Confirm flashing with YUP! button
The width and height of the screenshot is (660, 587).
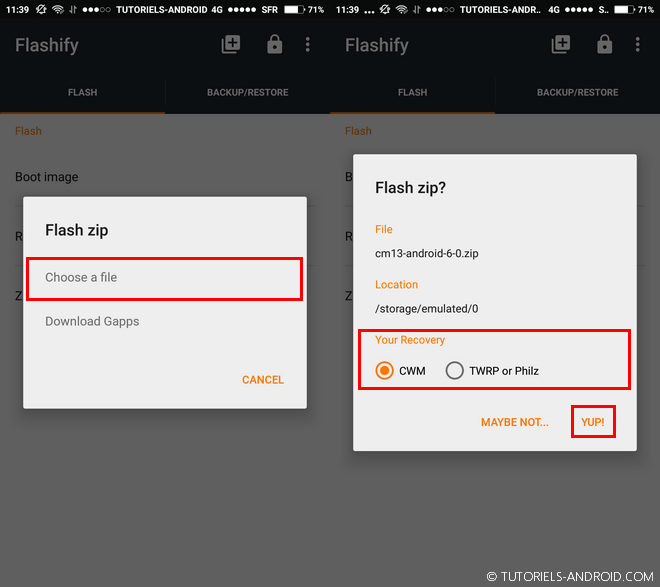[593, 422]
